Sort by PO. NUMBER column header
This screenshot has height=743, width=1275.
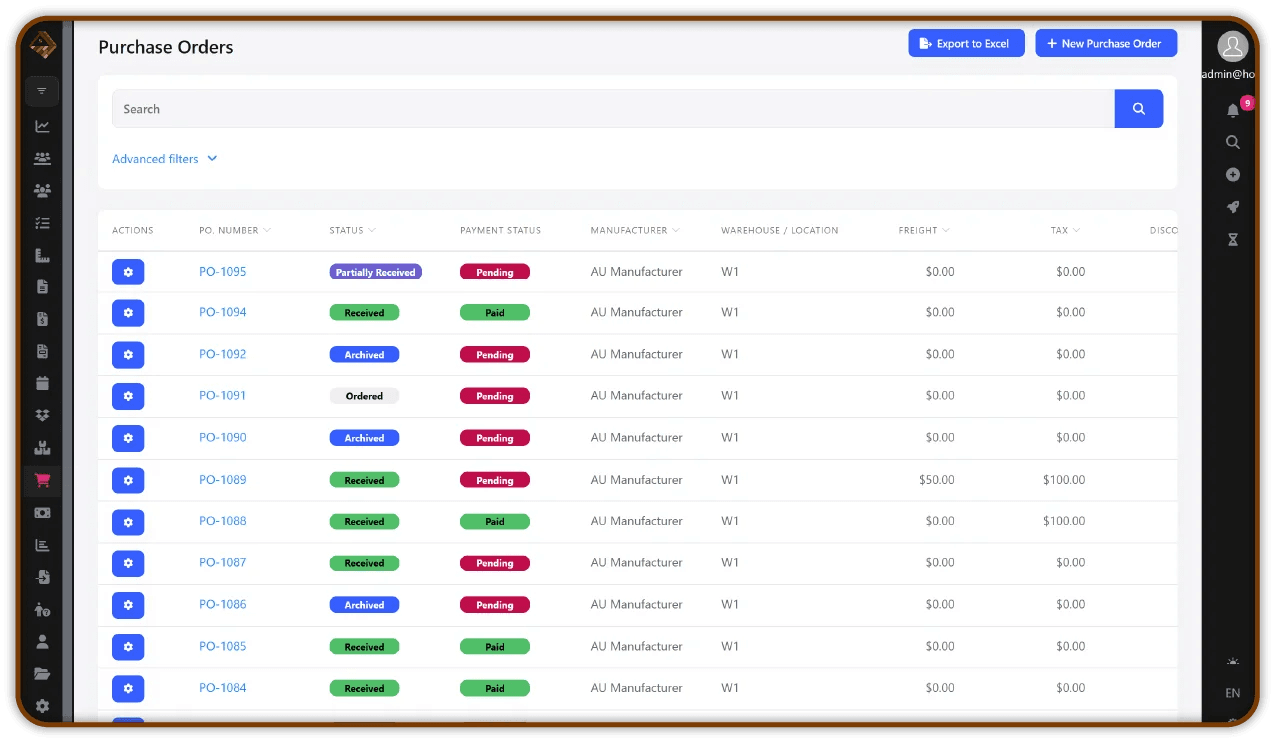pos(235,230)
